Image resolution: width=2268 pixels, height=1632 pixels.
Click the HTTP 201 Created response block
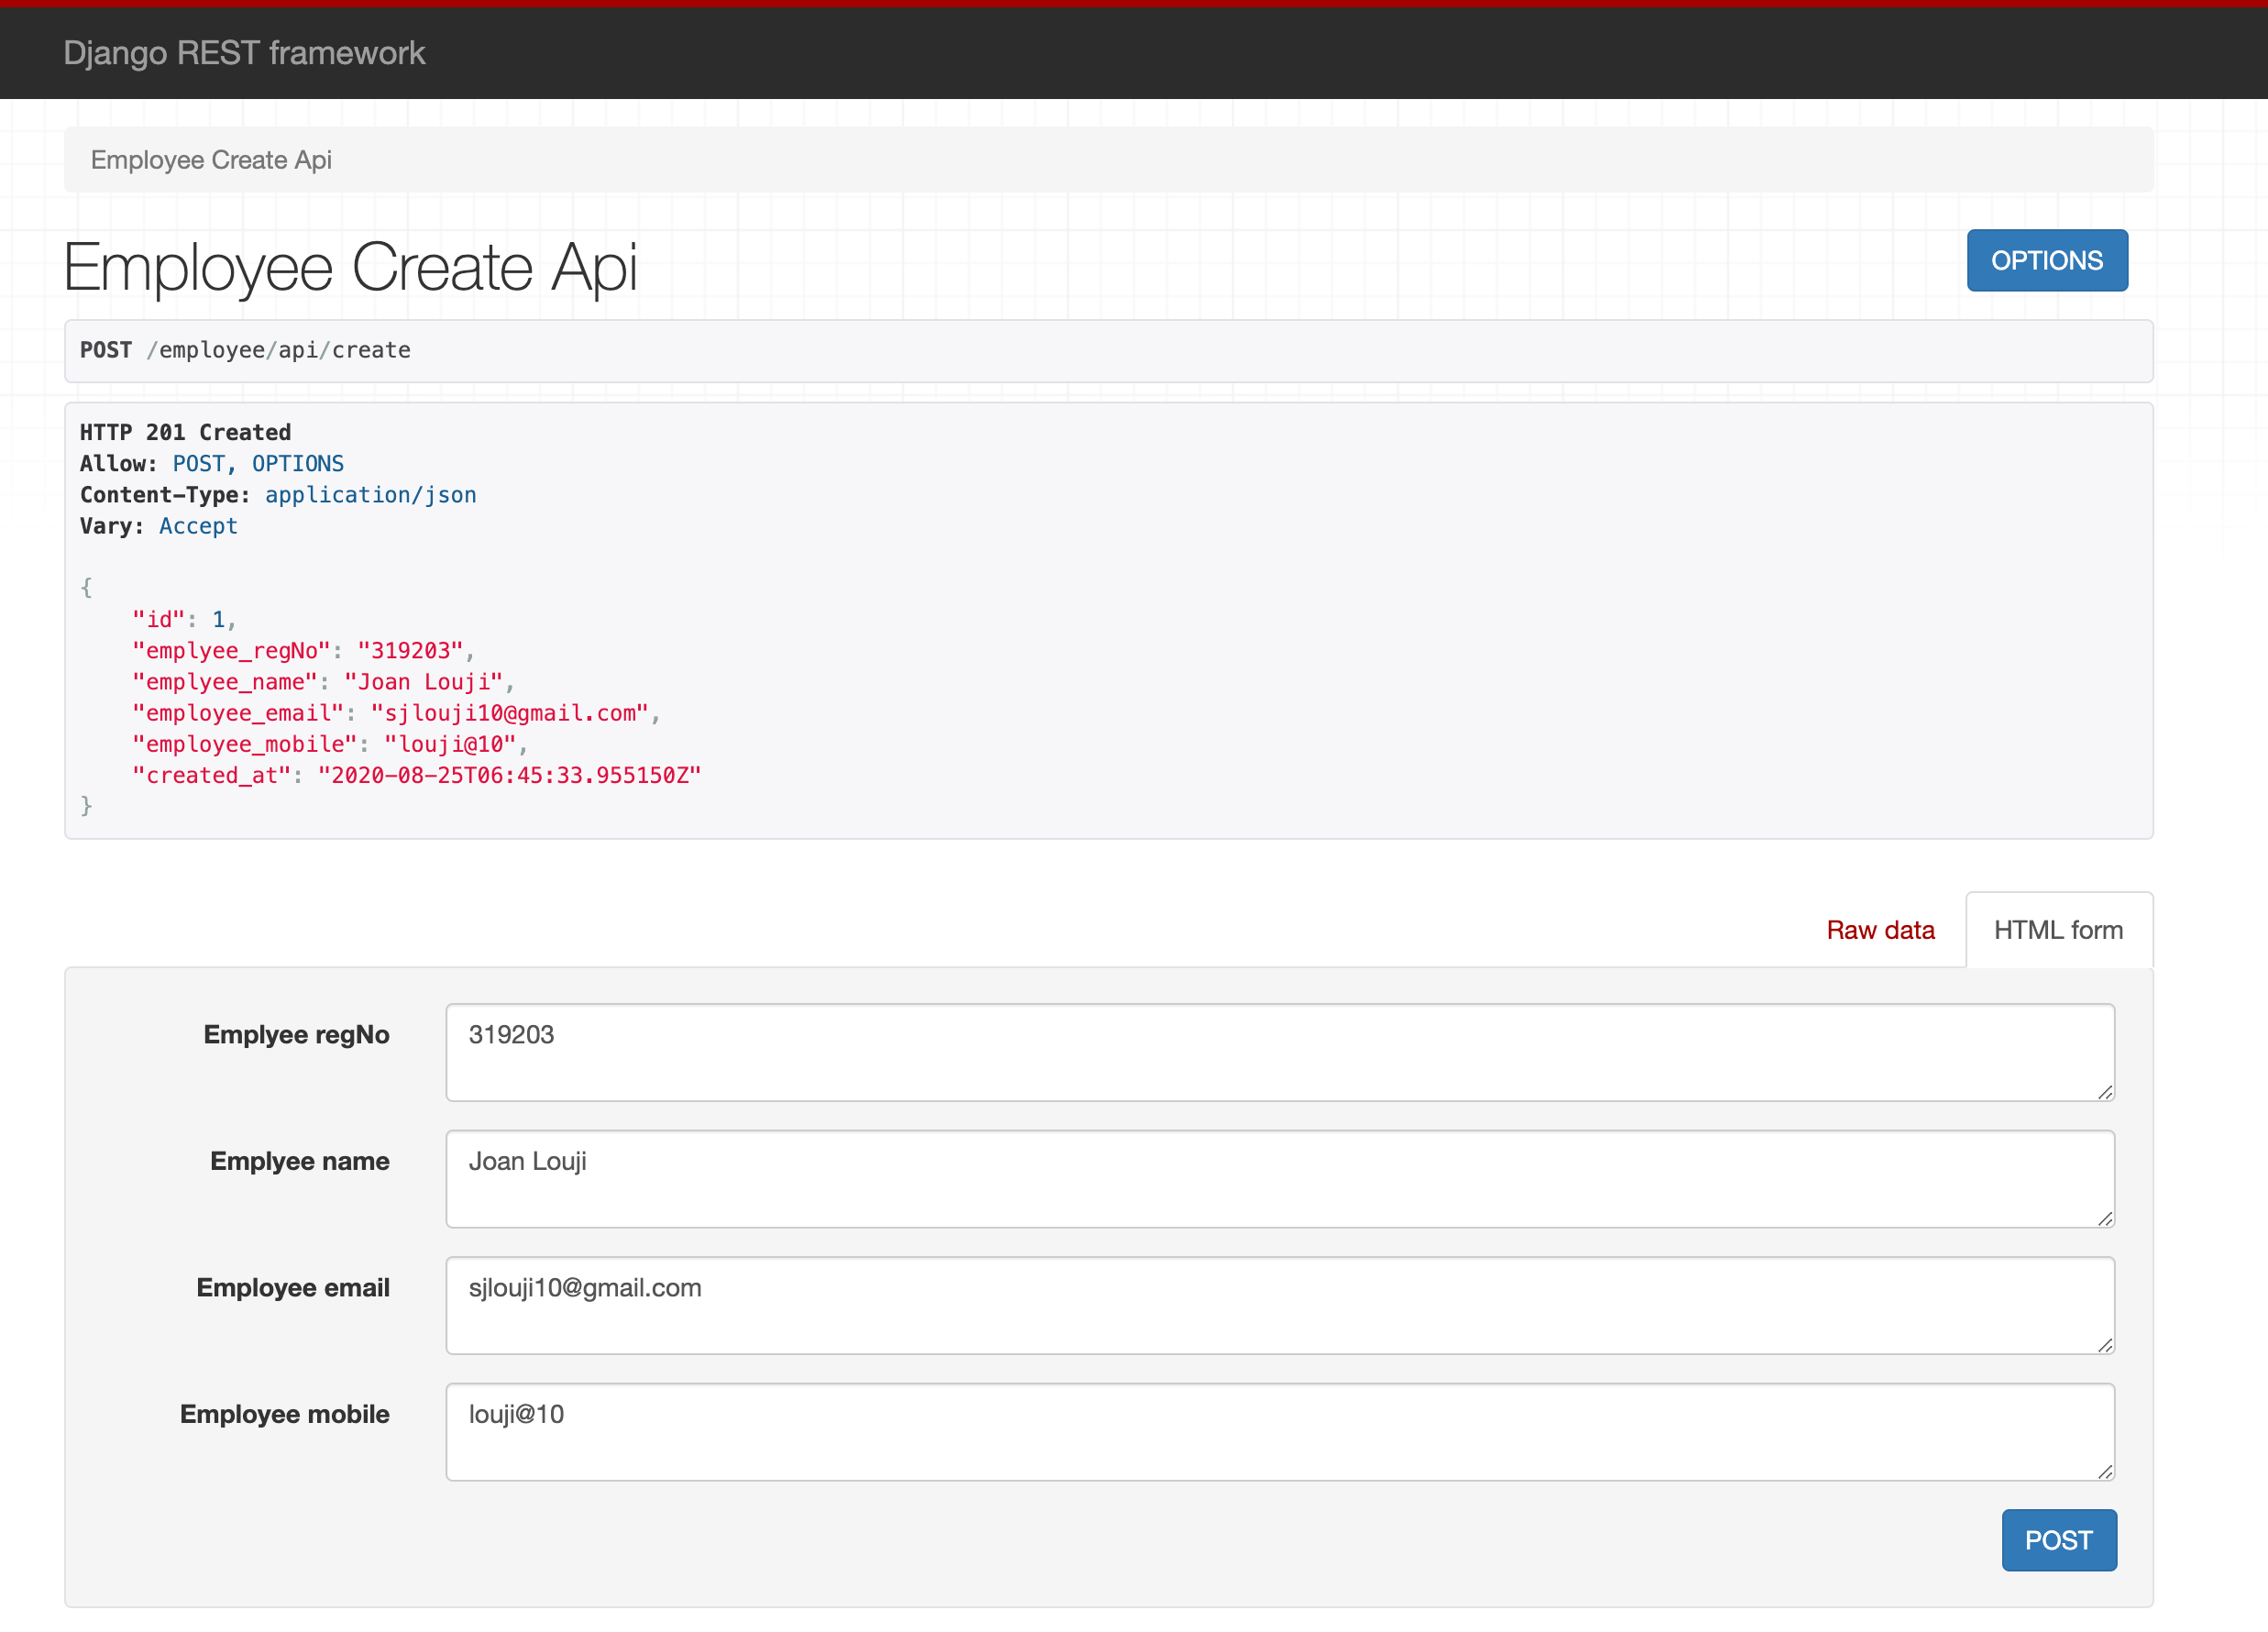click(x=186, y=431)
